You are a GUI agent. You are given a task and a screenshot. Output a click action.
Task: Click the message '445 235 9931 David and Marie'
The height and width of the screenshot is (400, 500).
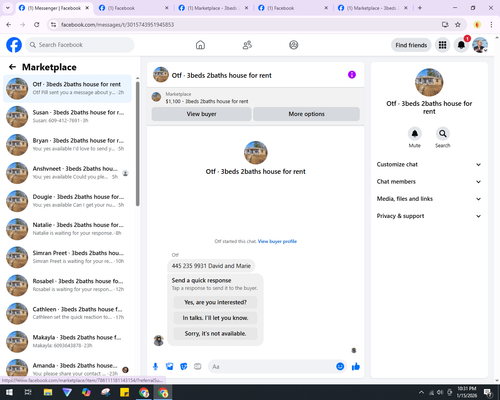click(211, 266)
